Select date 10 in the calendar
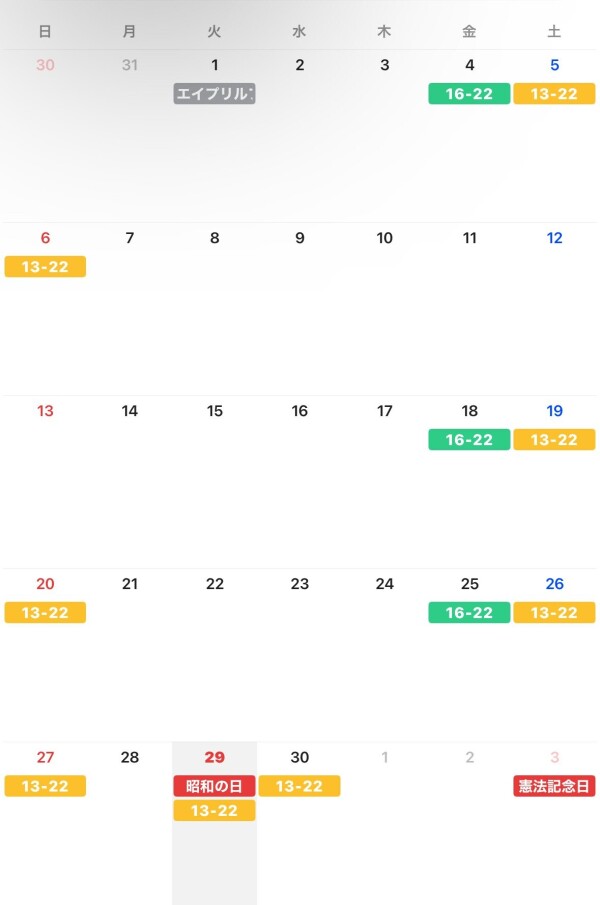Screen dimensions: 600x905 pyautogui.click(x=384, y=238)
